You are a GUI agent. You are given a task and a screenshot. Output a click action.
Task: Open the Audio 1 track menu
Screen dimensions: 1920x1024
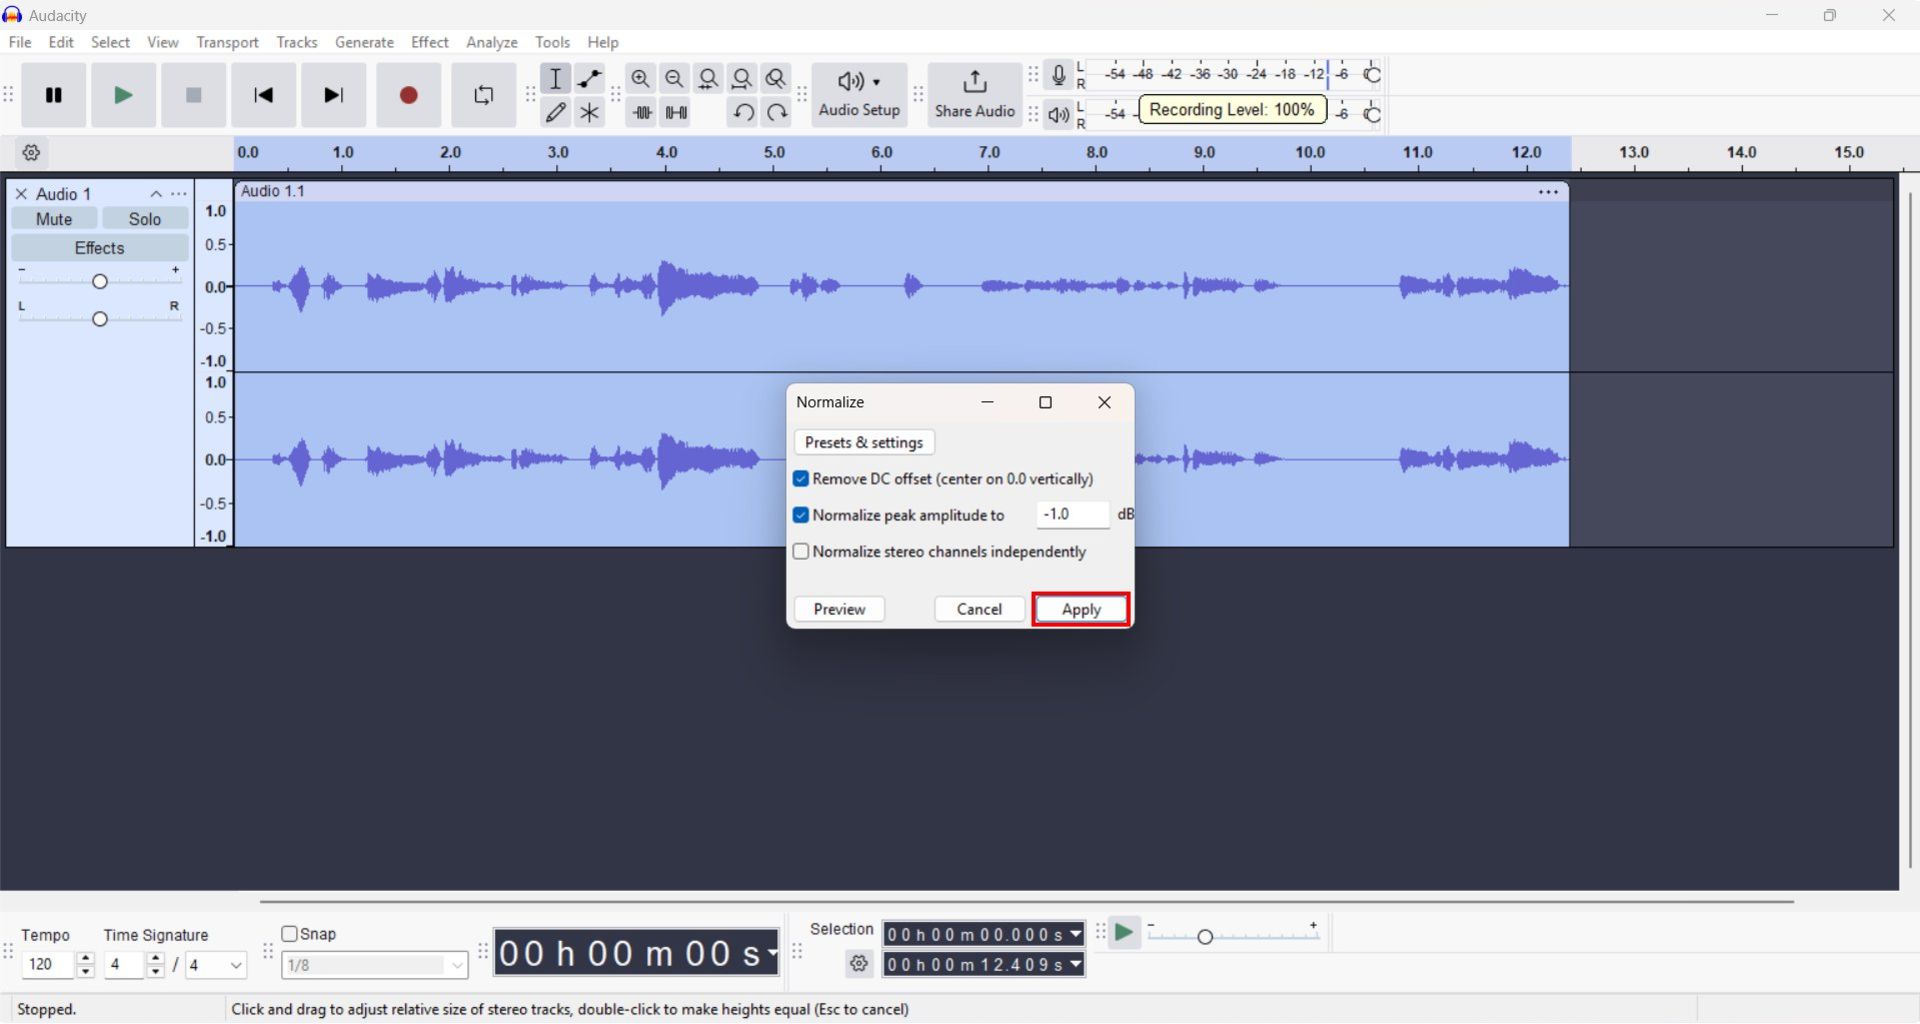click(179, 194)
